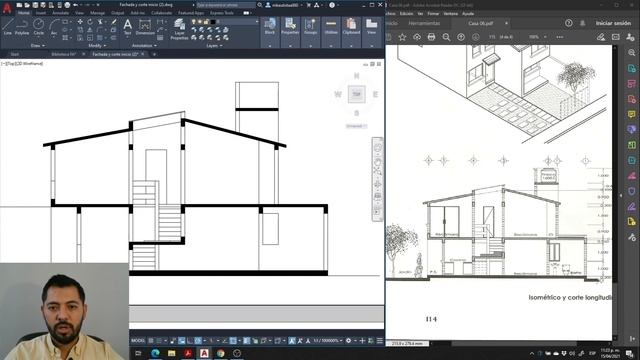Open the Unnamed UCS dropdown below ViewCube

click(x=356, y=126)
